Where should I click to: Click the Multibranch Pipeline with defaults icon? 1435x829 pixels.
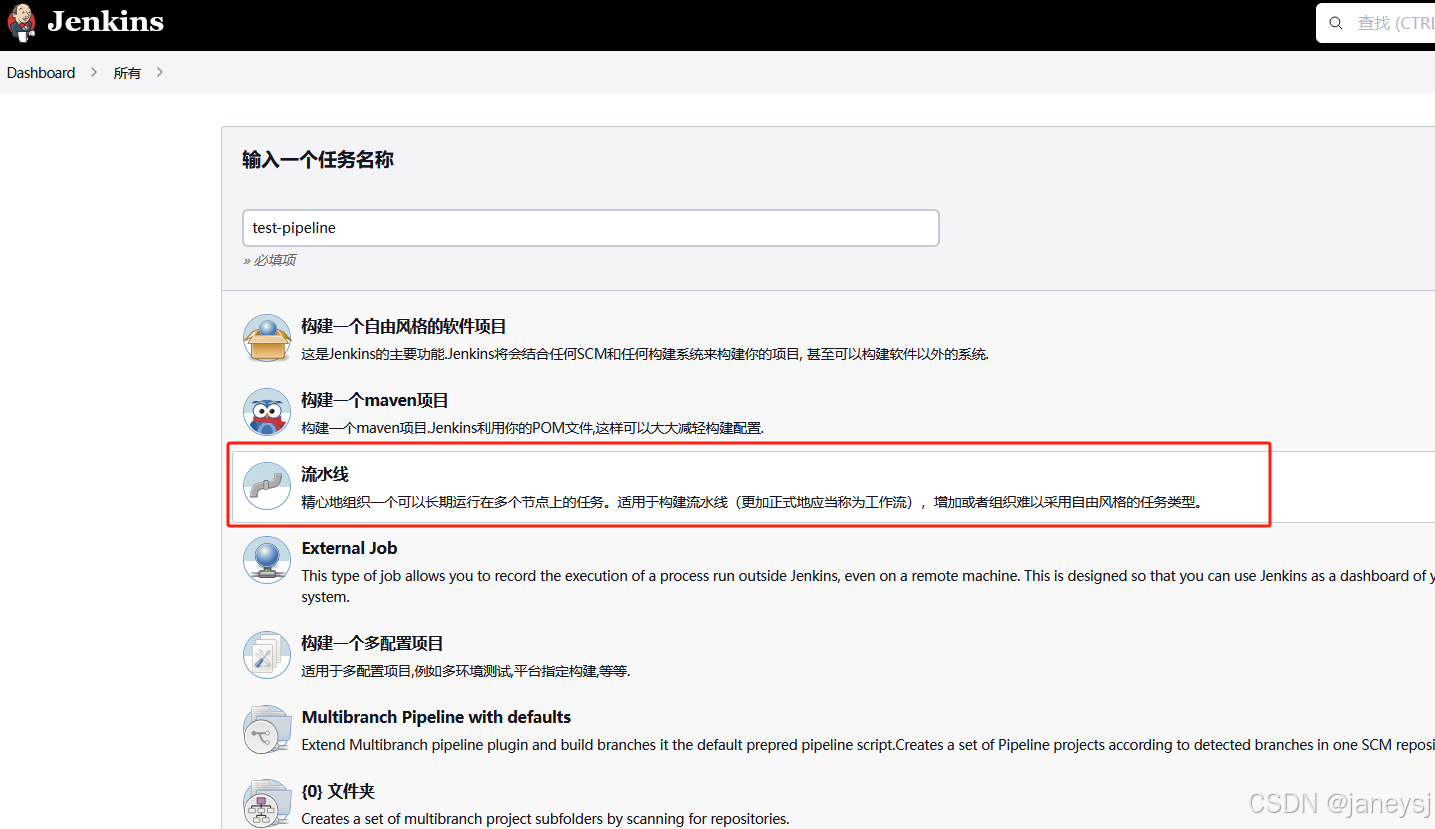tap(266, 729)
